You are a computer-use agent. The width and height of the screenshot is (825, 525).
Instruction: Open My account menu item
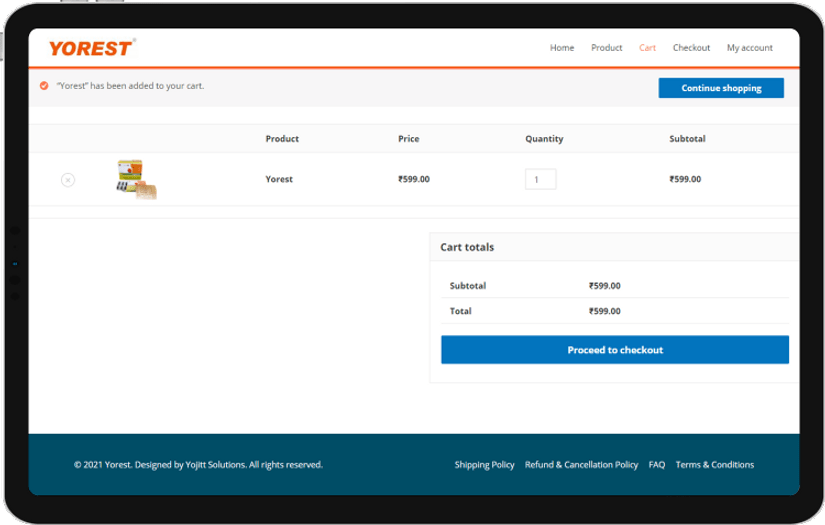[750, 48]
